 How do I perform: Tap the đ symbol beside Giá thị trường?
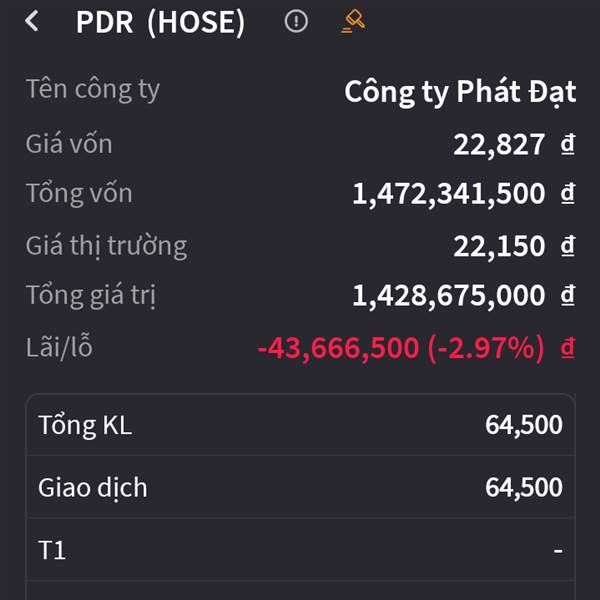pos(567,245)
